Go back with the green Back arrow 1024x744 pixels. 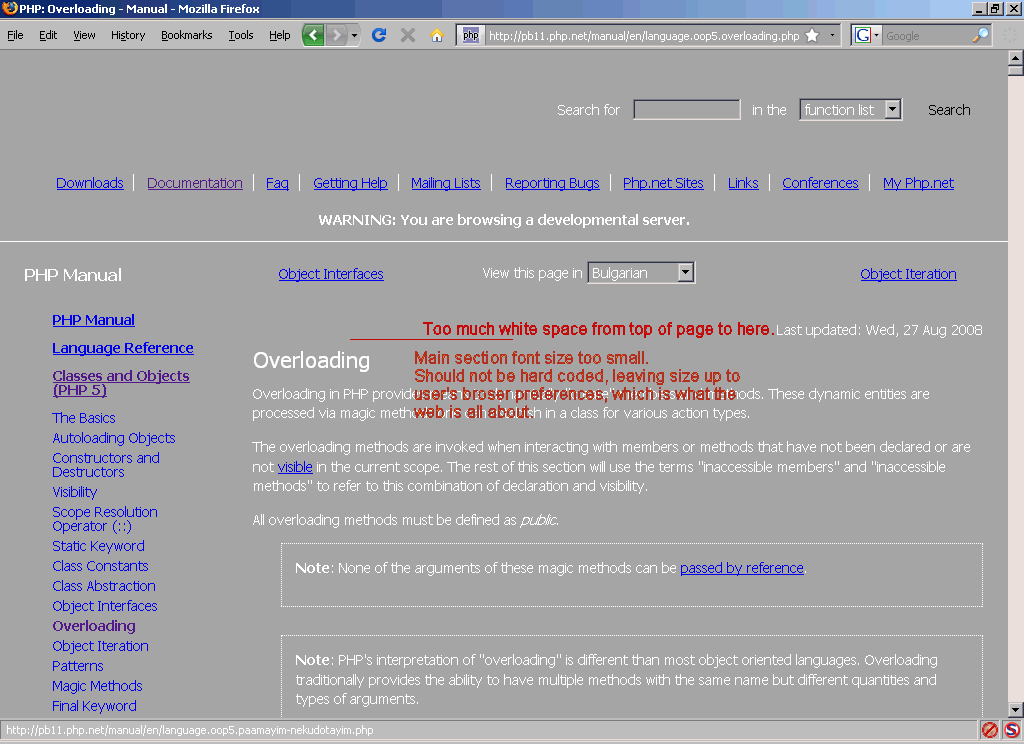point(313,35)
